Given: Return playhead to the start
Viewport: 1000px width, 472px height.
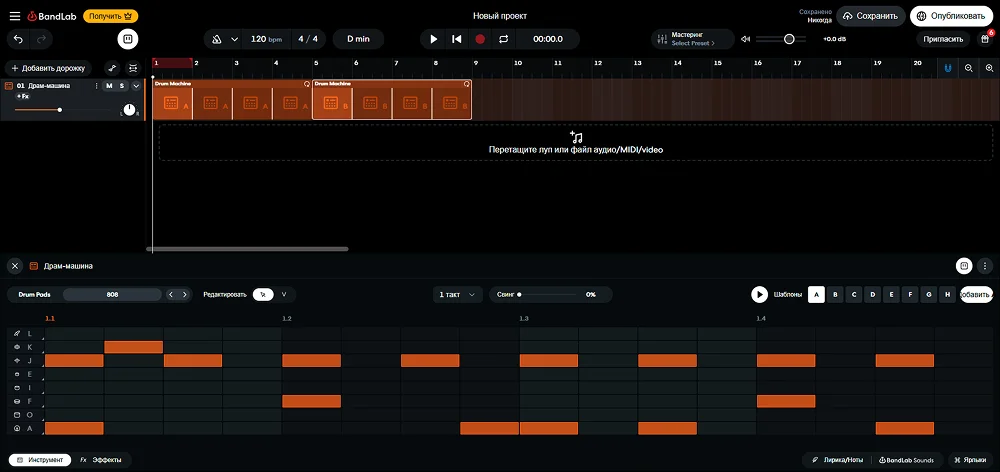Looking at the screenshot, I should coord(457,39).
